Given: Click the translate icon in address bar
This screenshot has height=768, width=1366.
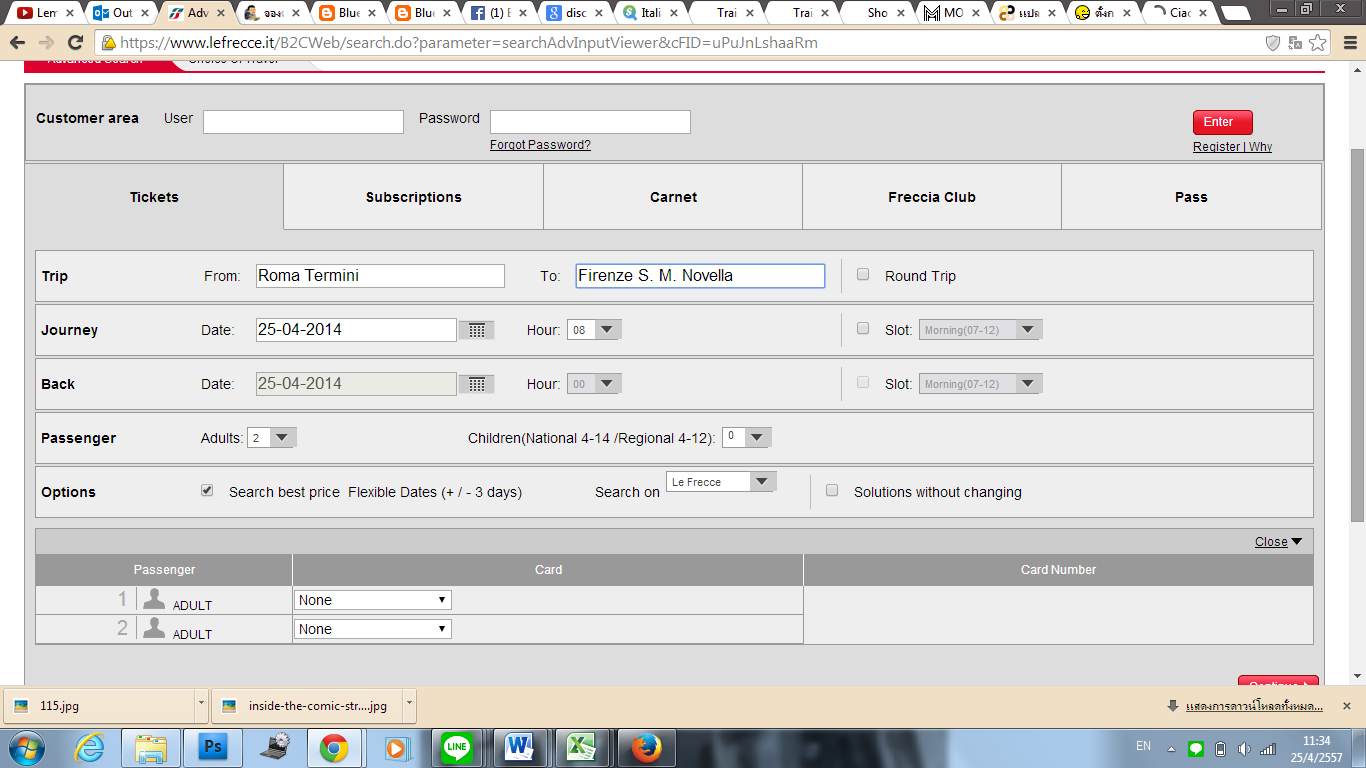Looking at the screenshot, I should (1295, 43).
